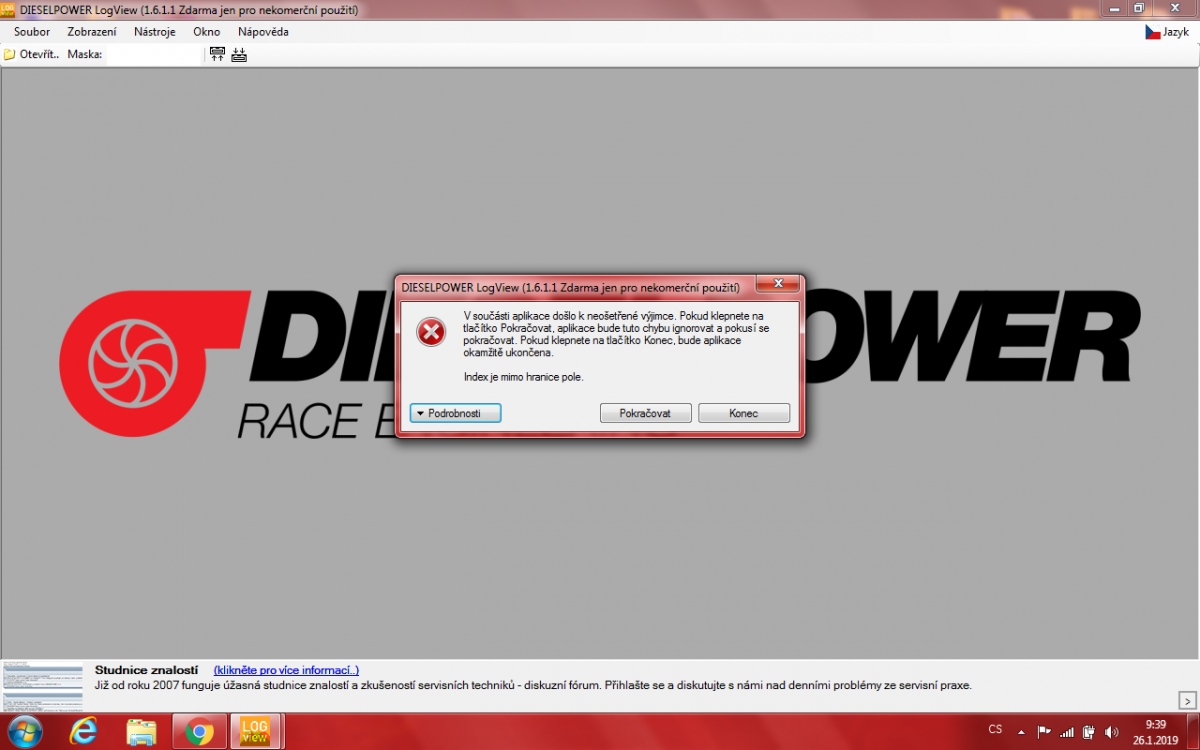This screenshot has width=1200, height=750.
Task: Open the 'klikněte pro více informací' link
Action: tap(286, 670)
